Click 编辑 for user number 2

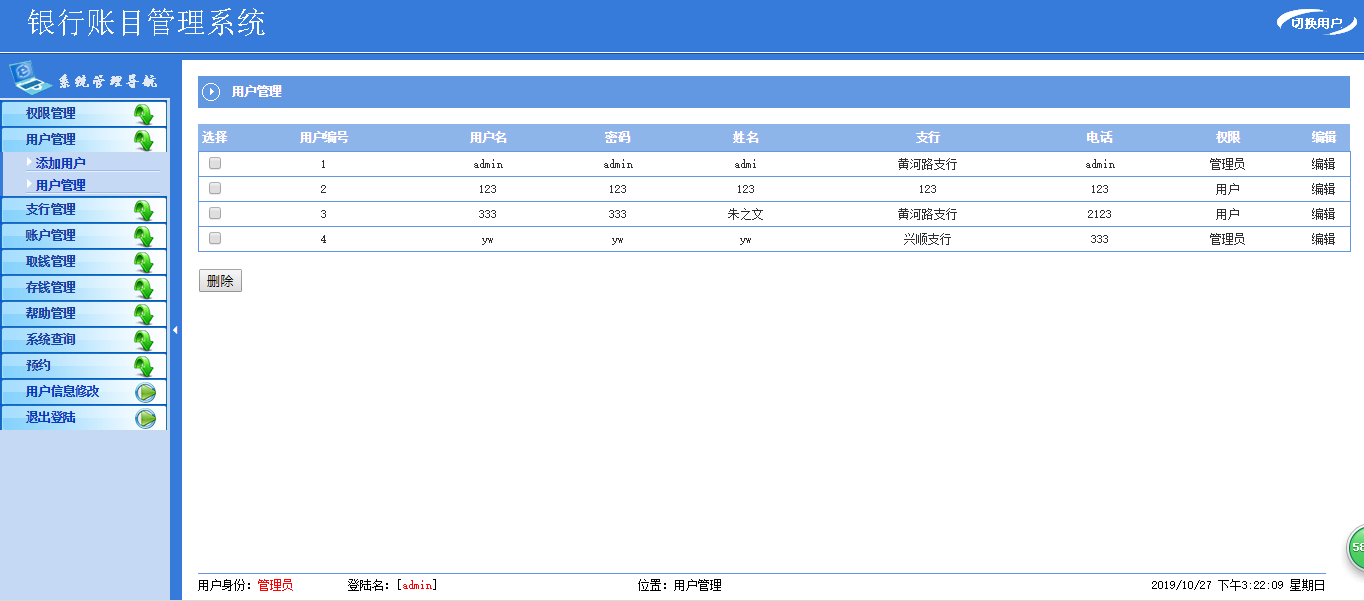tap(1323, 189)
